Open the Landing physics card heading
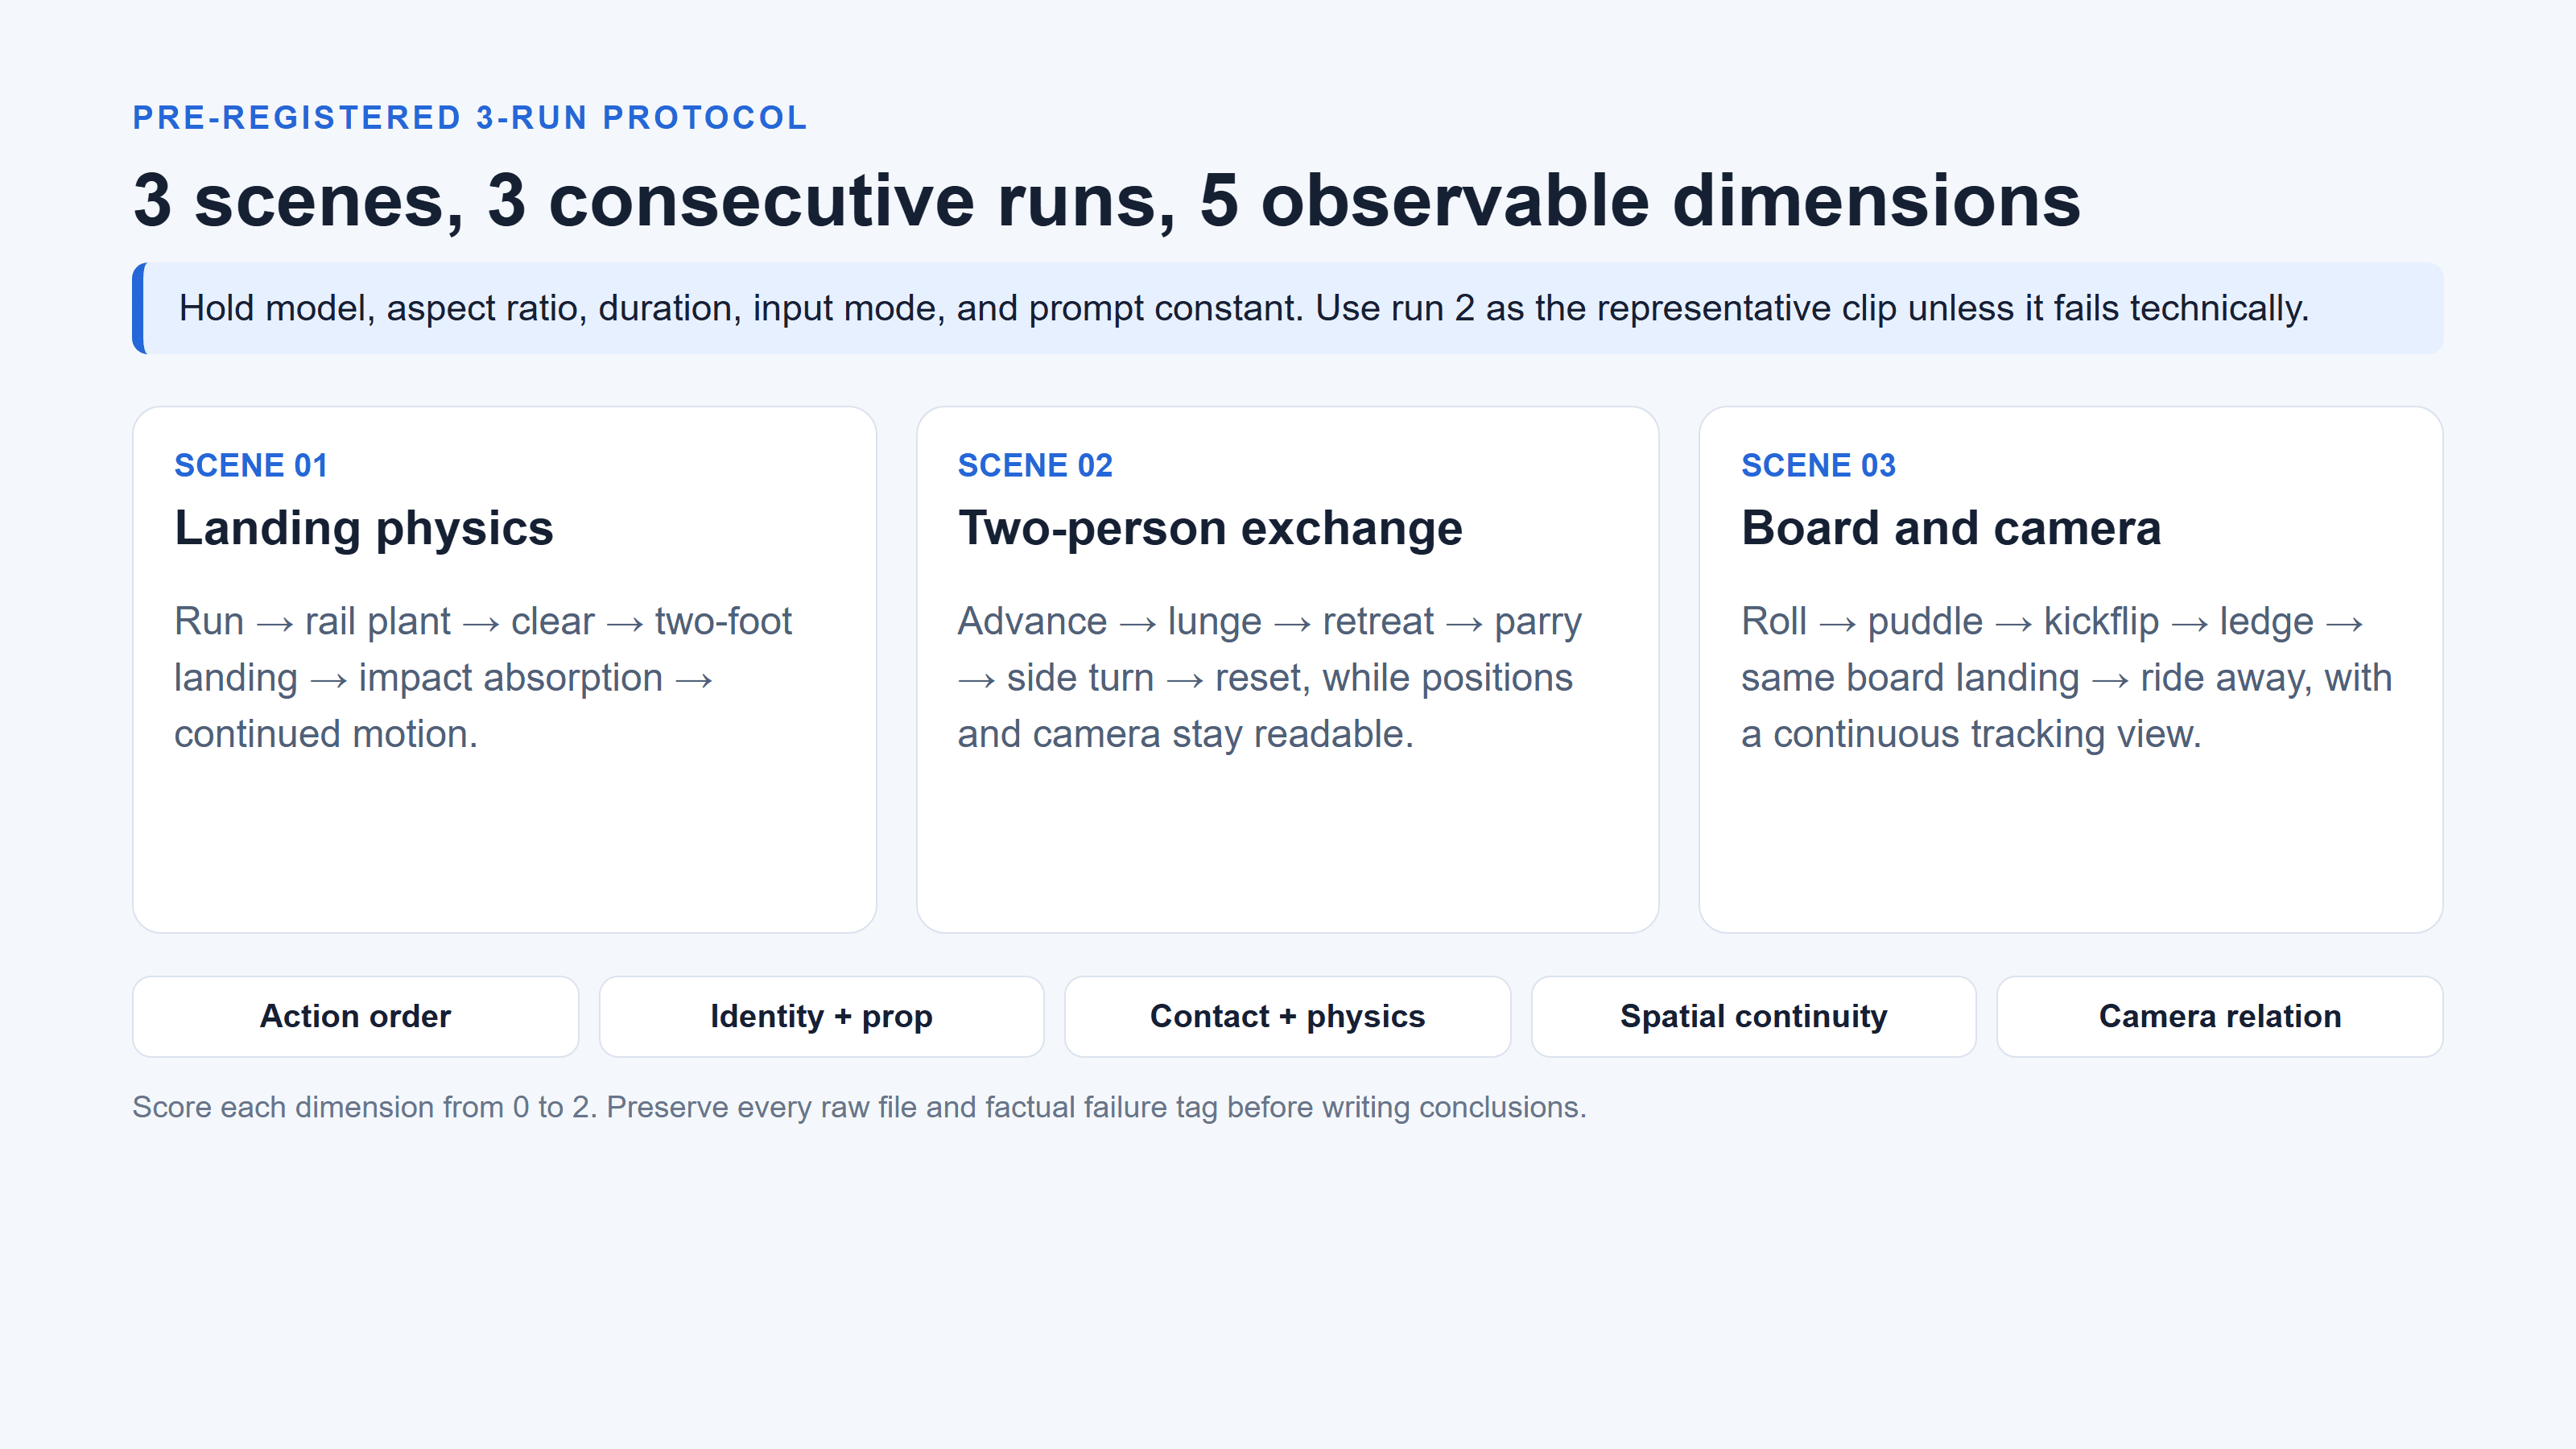 click(363, 528)
